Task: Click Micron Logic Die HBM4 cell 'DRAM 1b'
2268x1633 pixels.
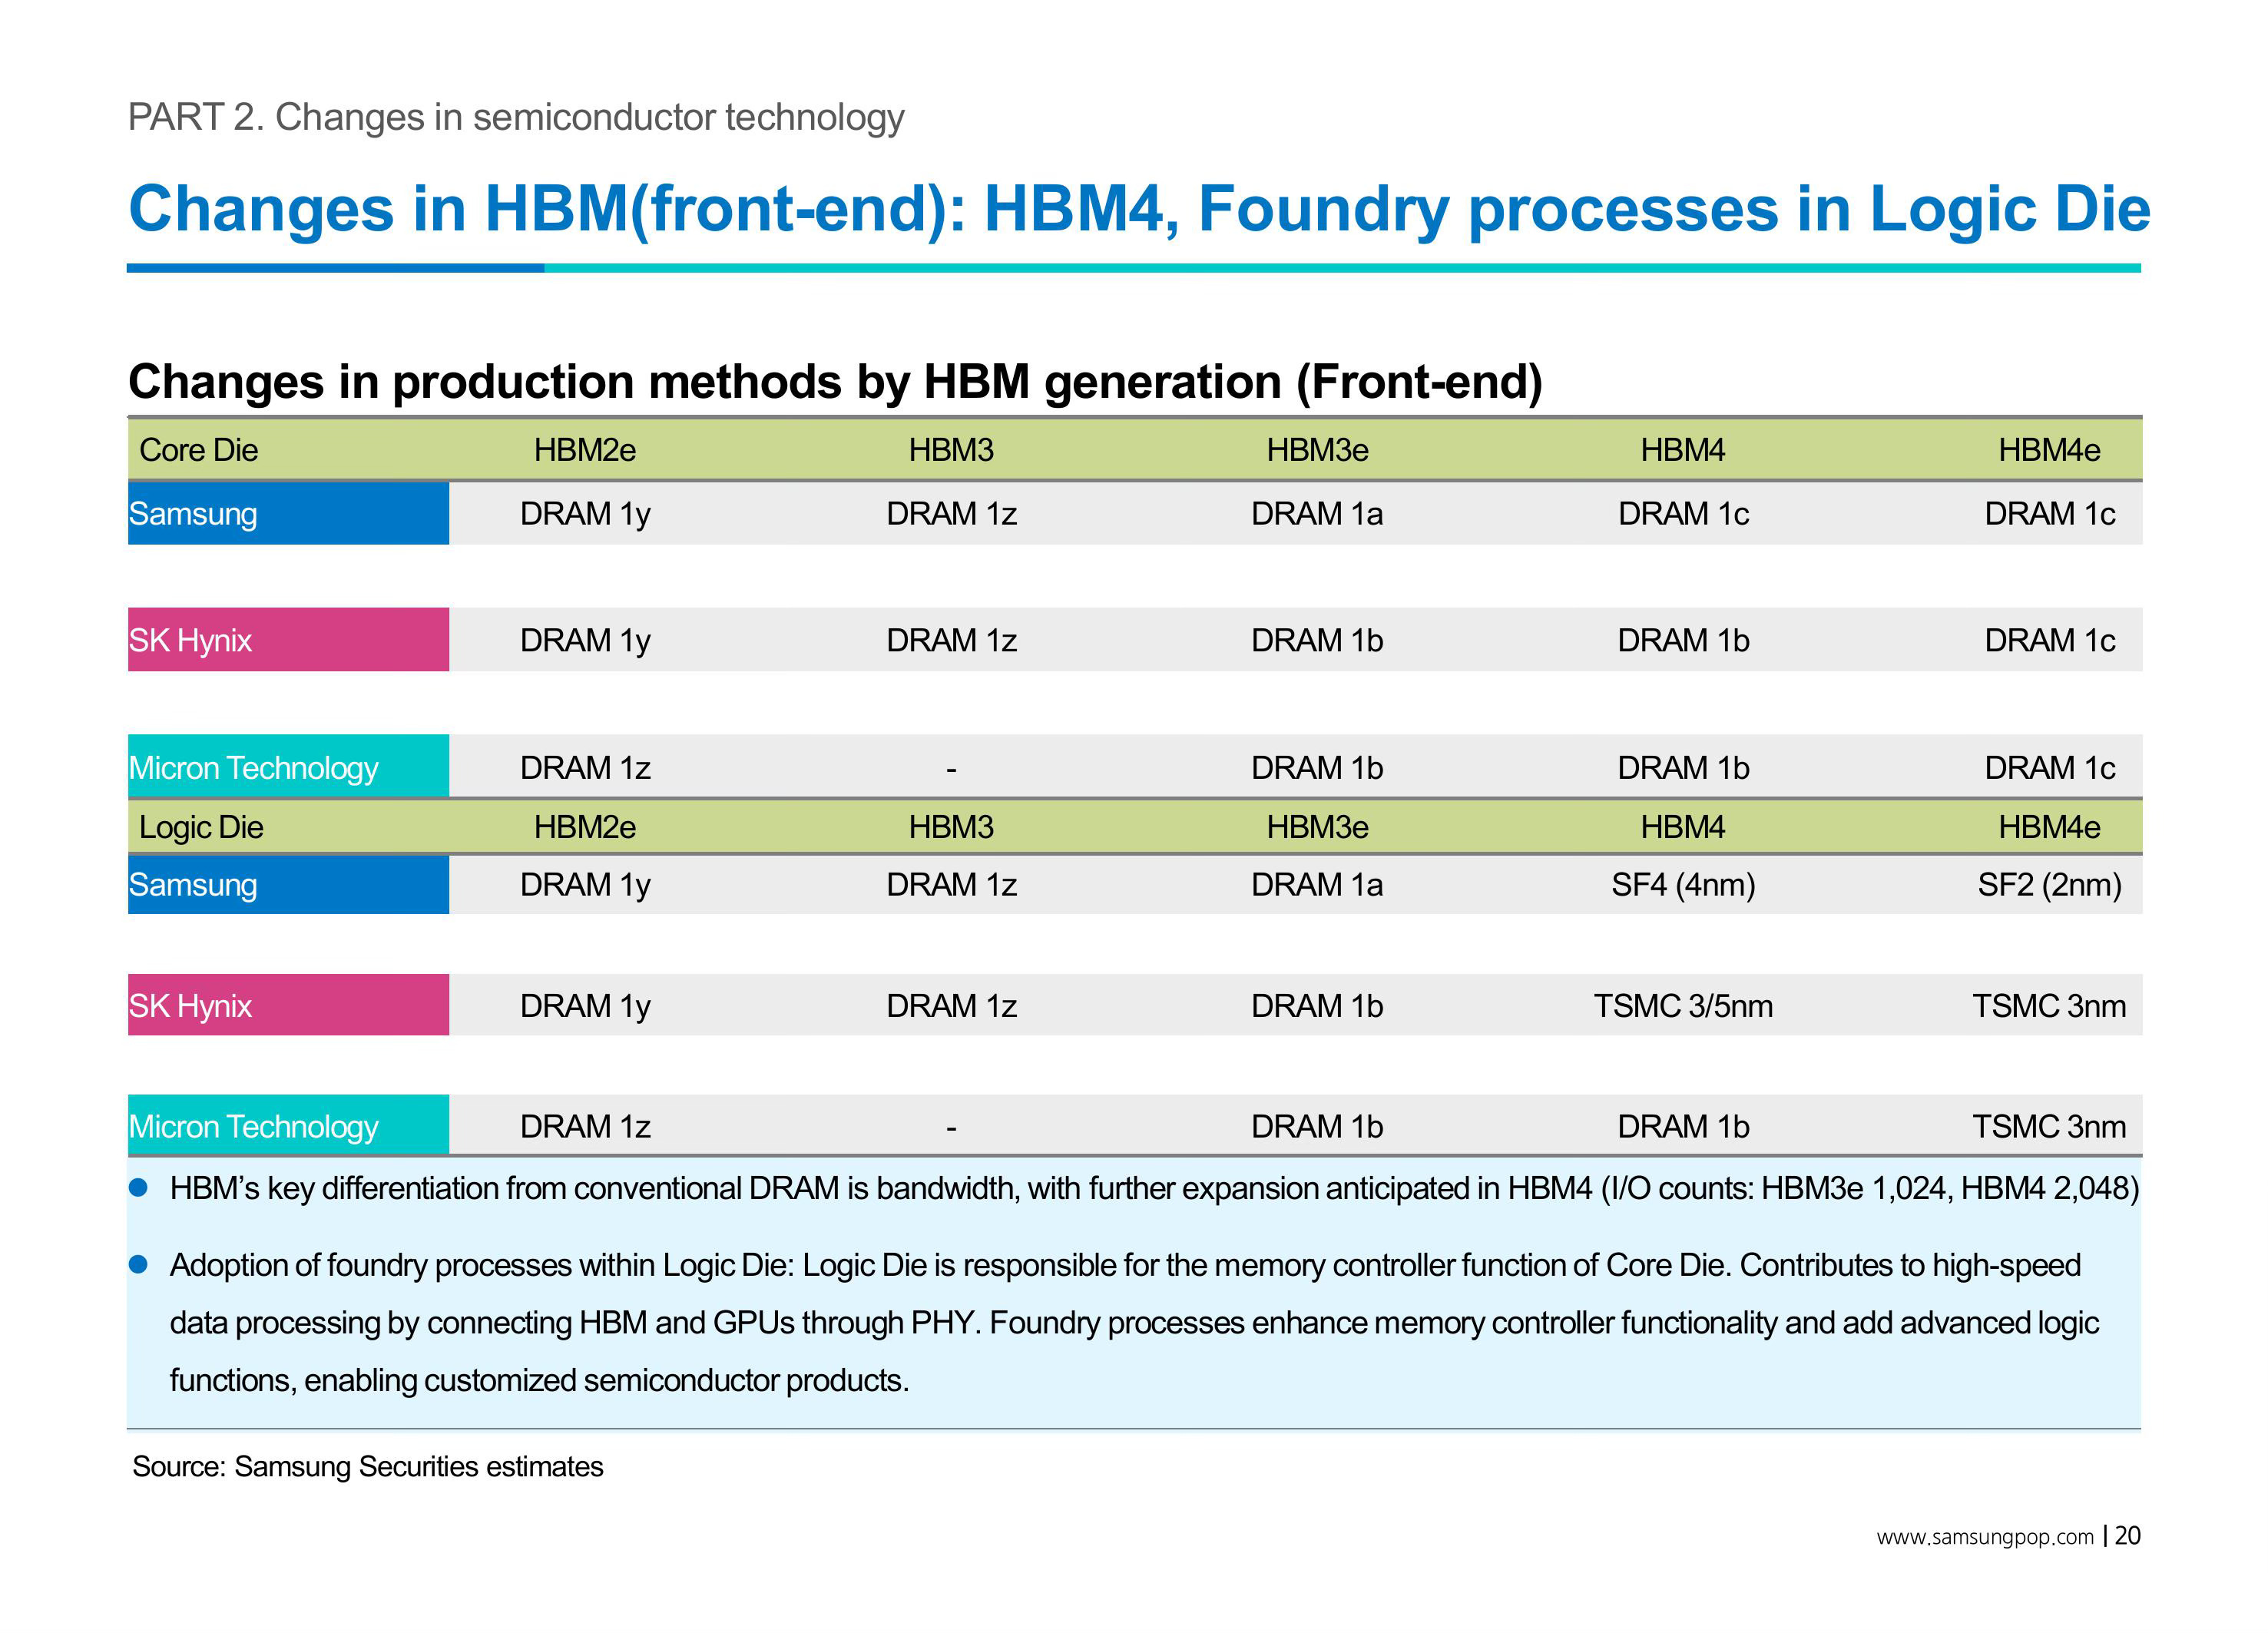Action: (x=1683, y=1127)
